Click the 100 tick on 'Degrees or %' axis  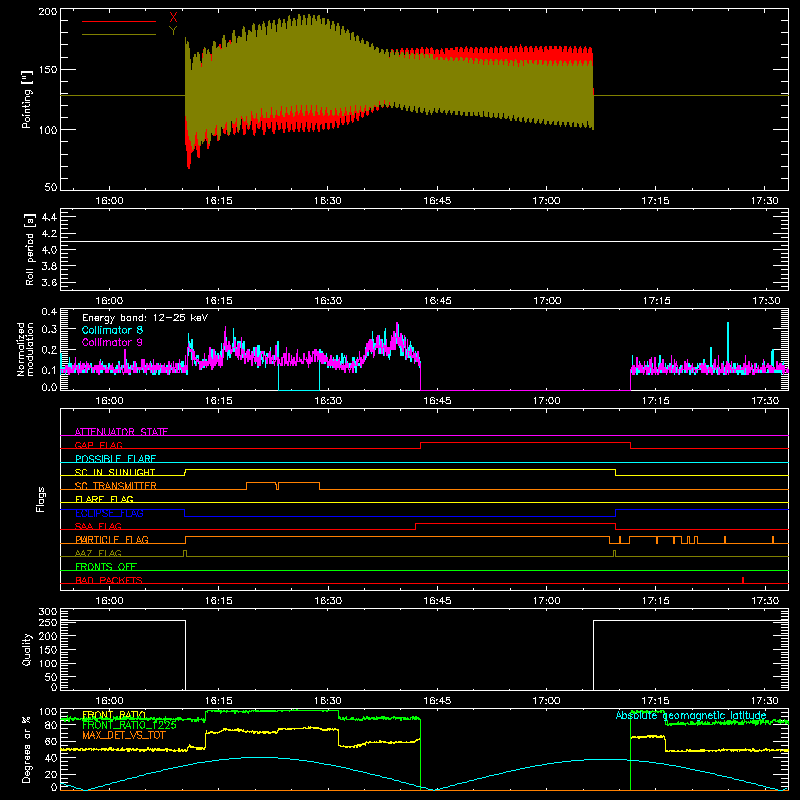pyautogui.click(x=48, y=712)
